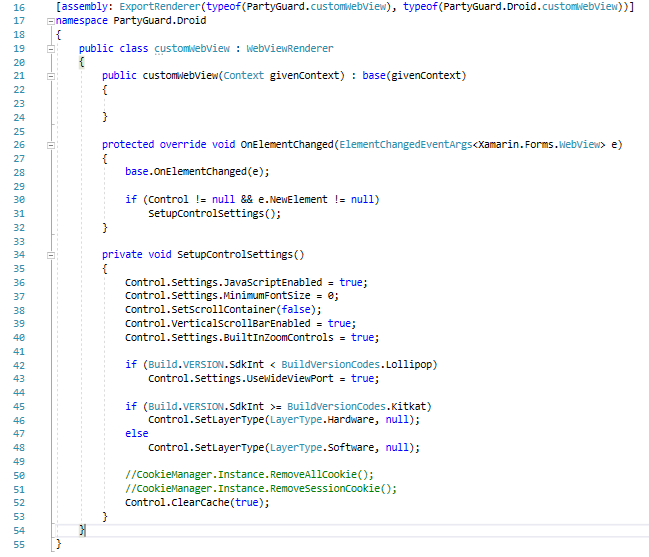The image size is (649, 557).
Task: Collapse the SetupControlSettings method block
Action: click(x=50, y=255)
